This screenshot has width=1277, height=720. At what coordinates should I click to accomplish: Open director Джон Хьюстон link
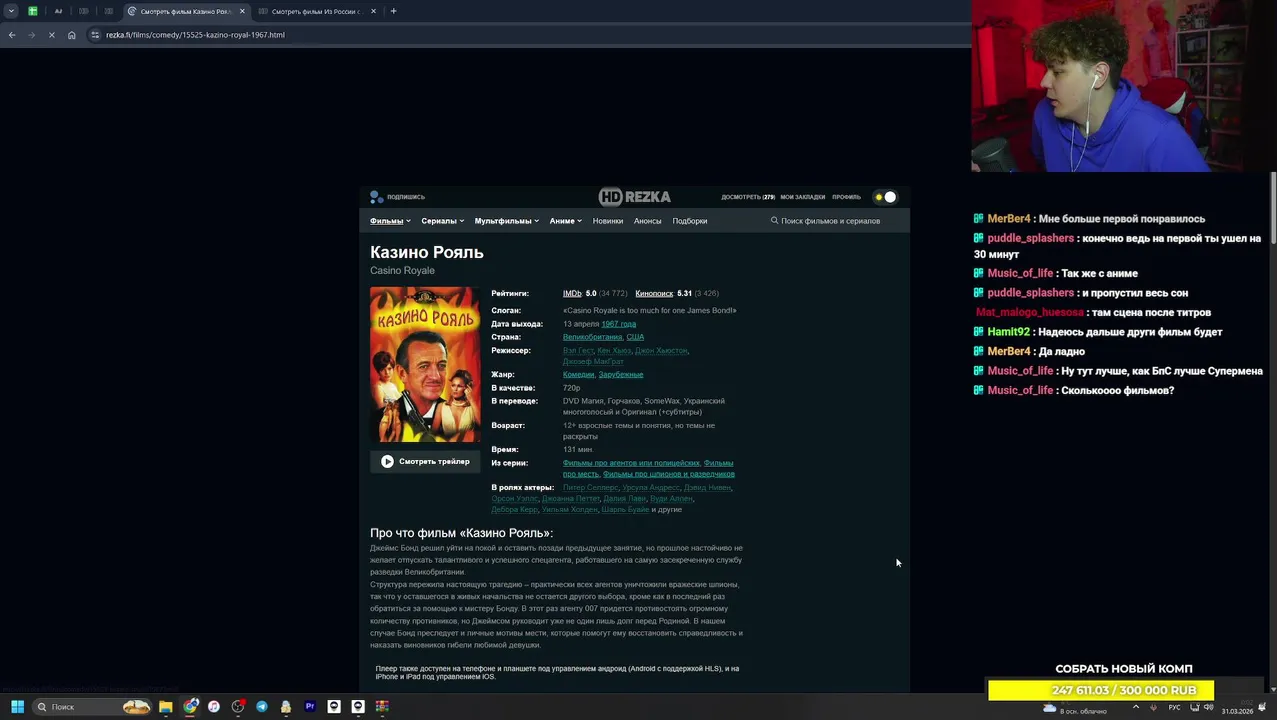661,350
